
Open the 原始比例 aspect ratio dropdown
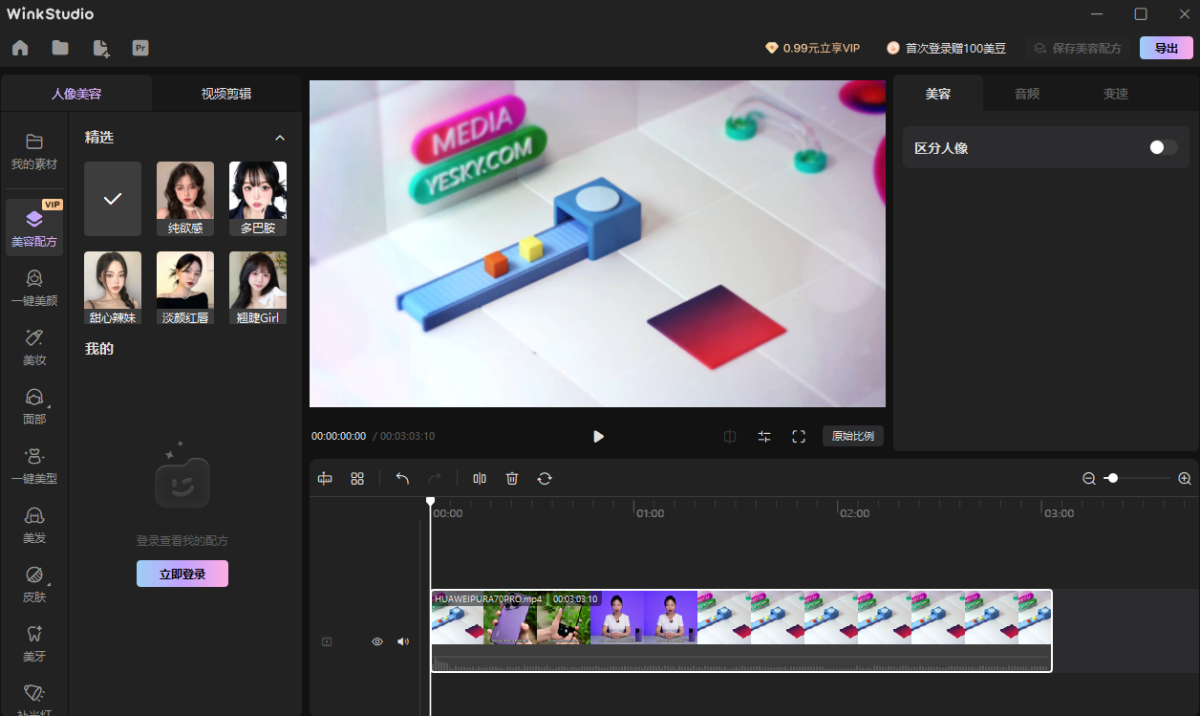click(852, 437)
